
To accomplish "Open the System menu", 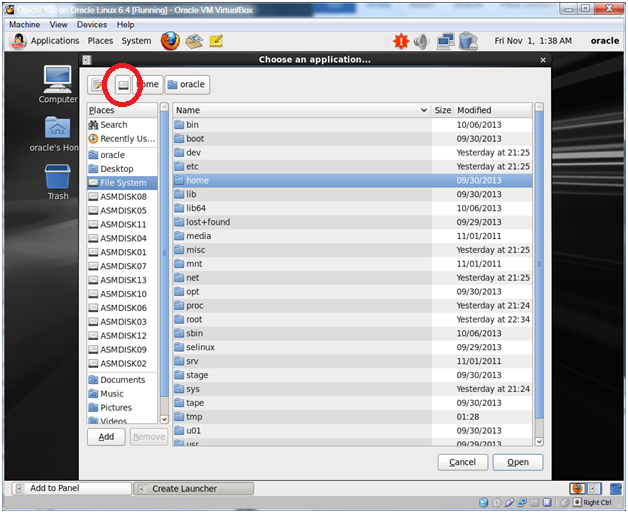I will point(136,41).
